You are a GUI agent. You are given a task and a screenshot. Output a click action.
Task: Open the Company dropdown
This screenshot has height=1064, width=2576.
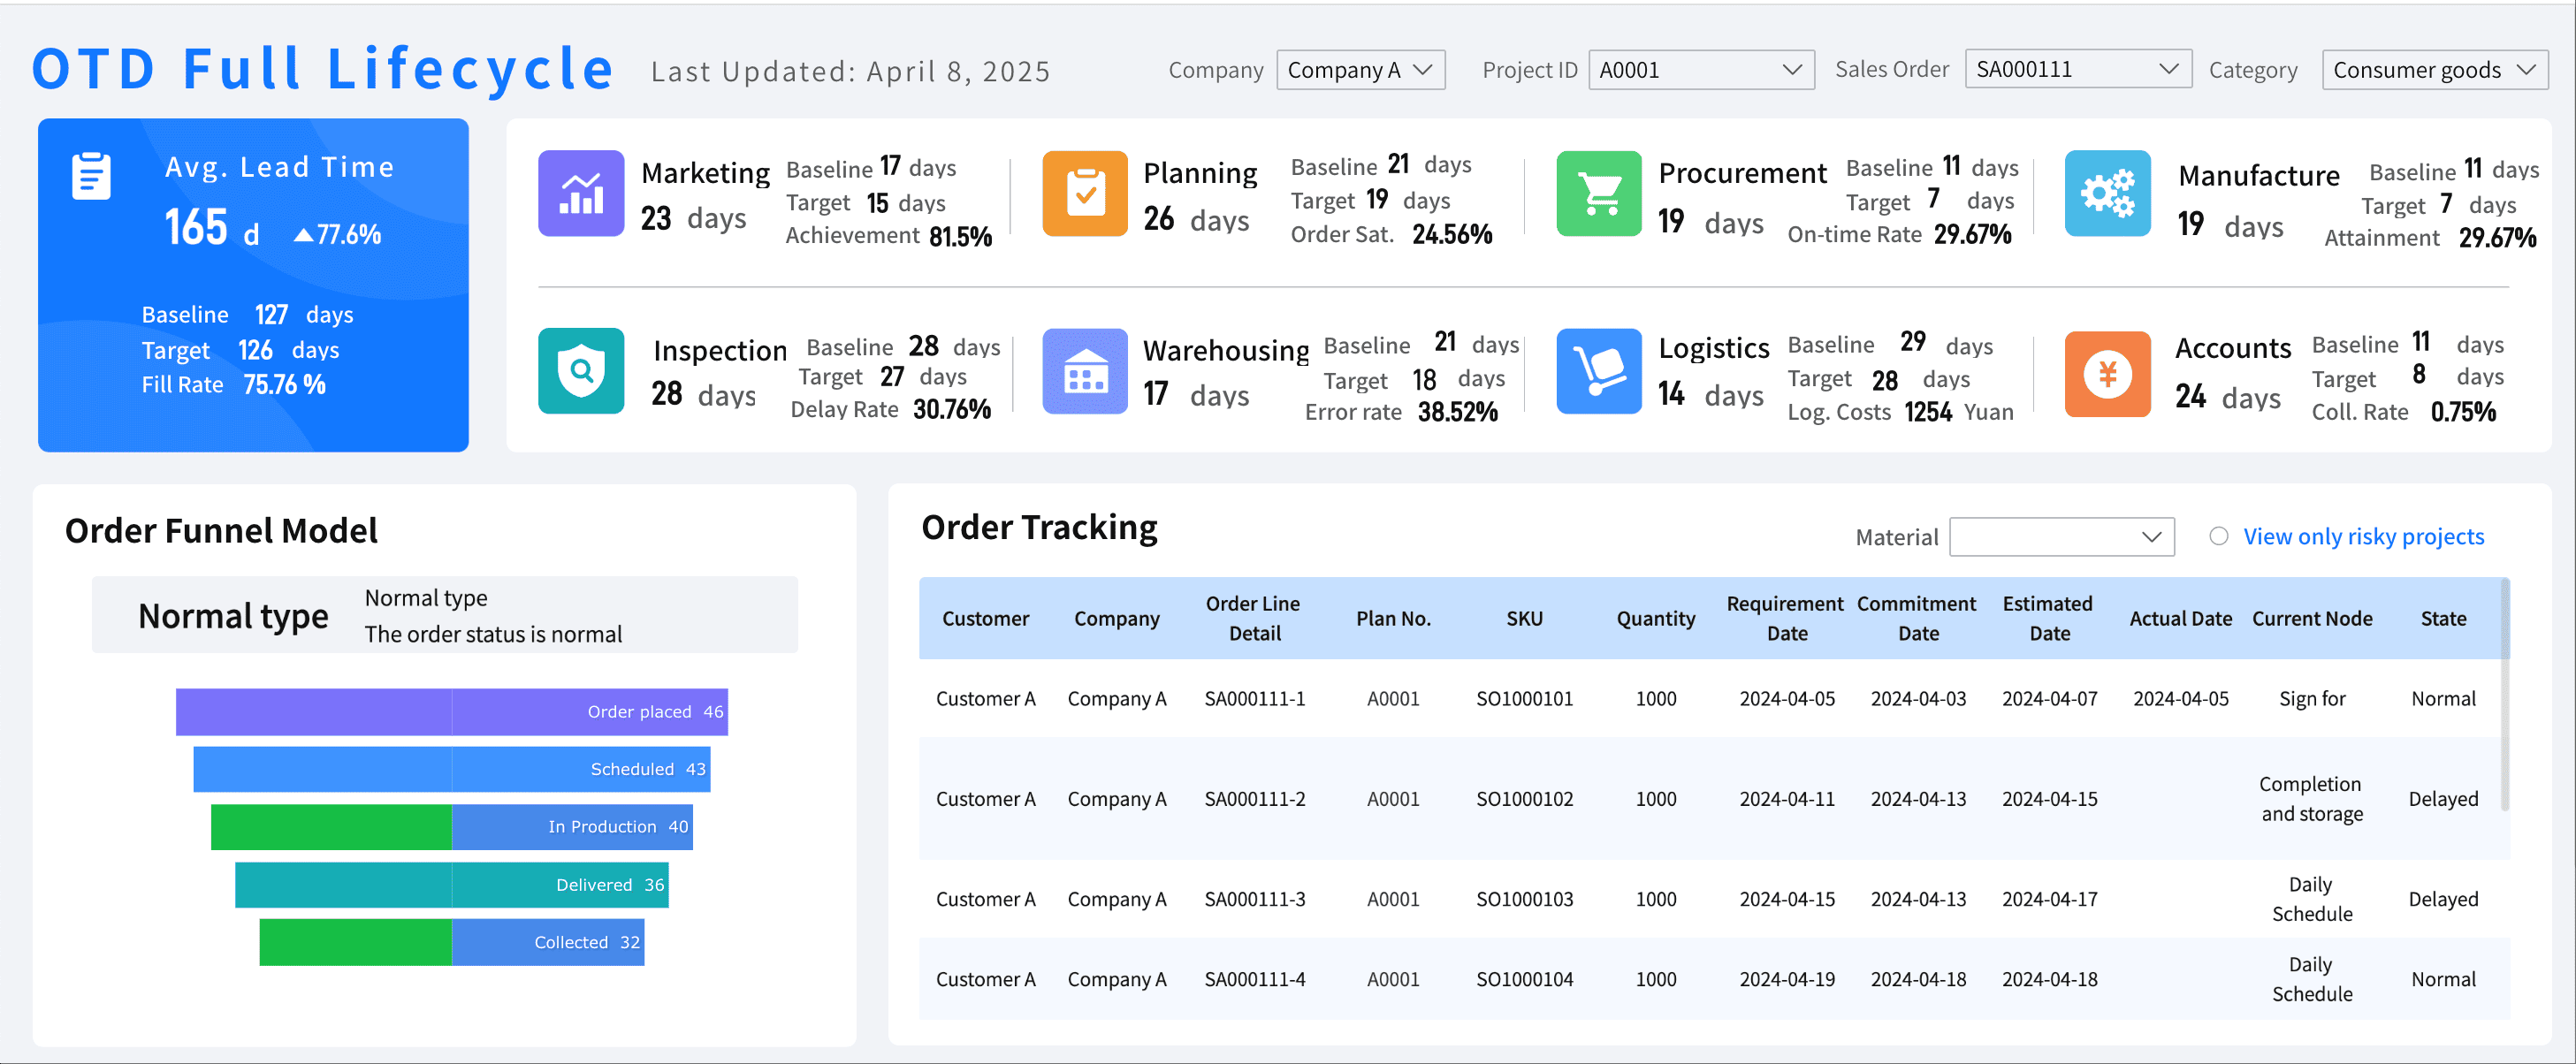tap(1360, 70)
